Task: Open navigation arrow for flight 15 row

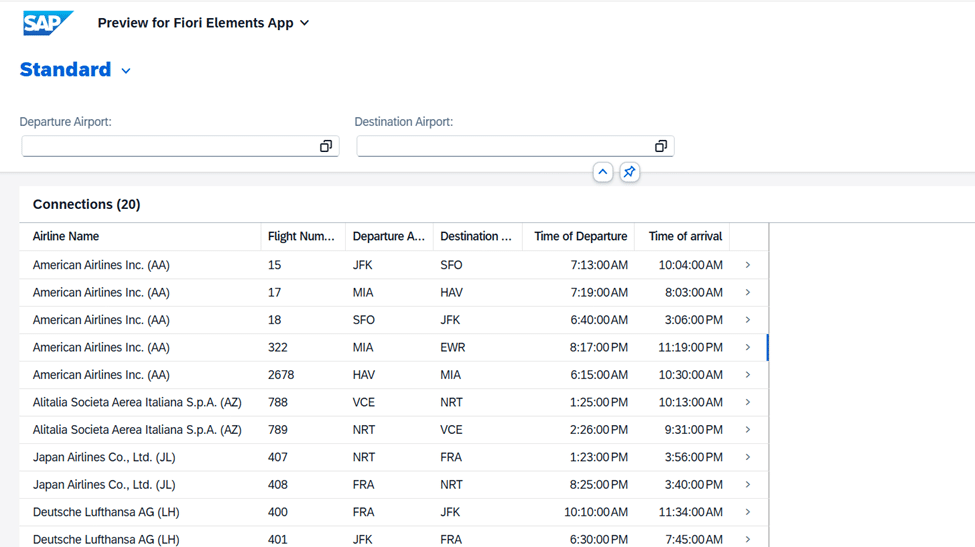Action: coord(748,265)
